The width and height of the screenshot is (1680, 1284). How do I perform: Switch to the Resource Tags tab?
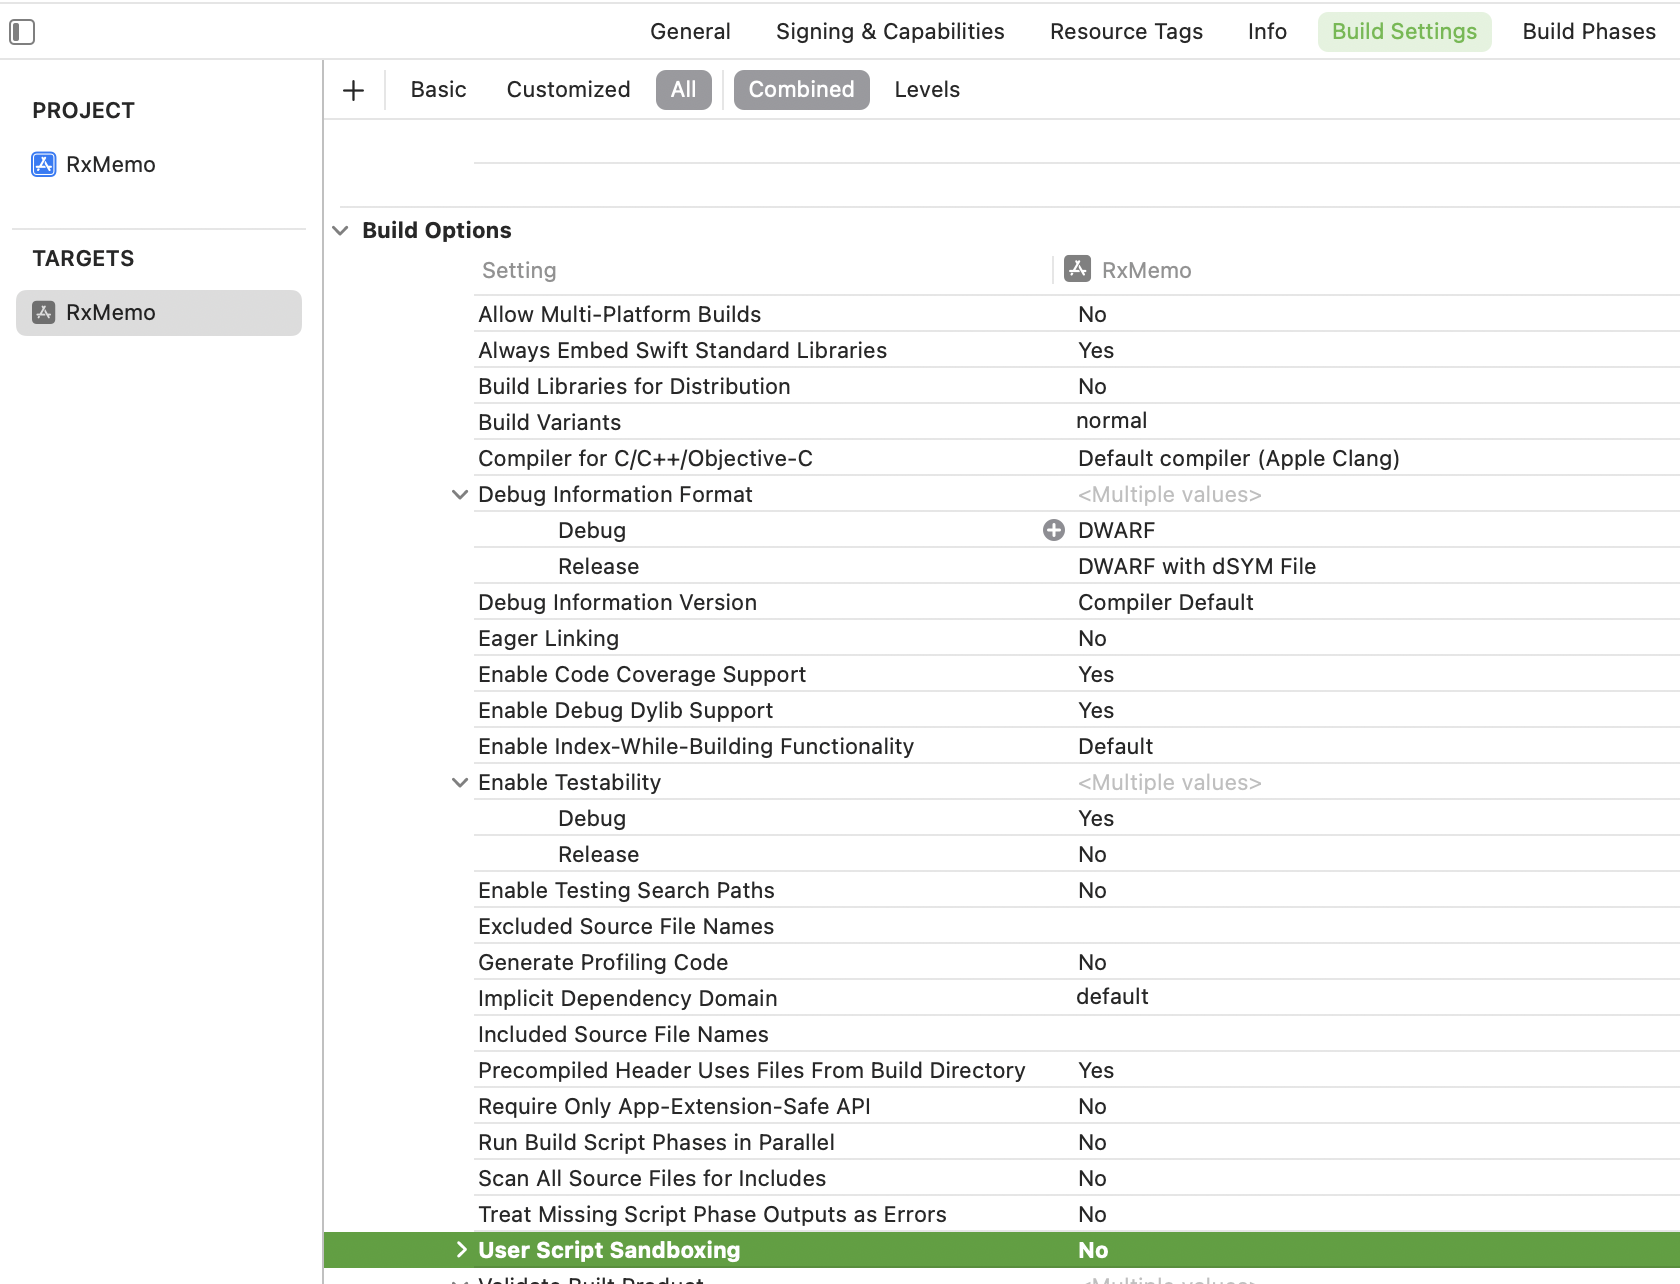click(1126, 31)
